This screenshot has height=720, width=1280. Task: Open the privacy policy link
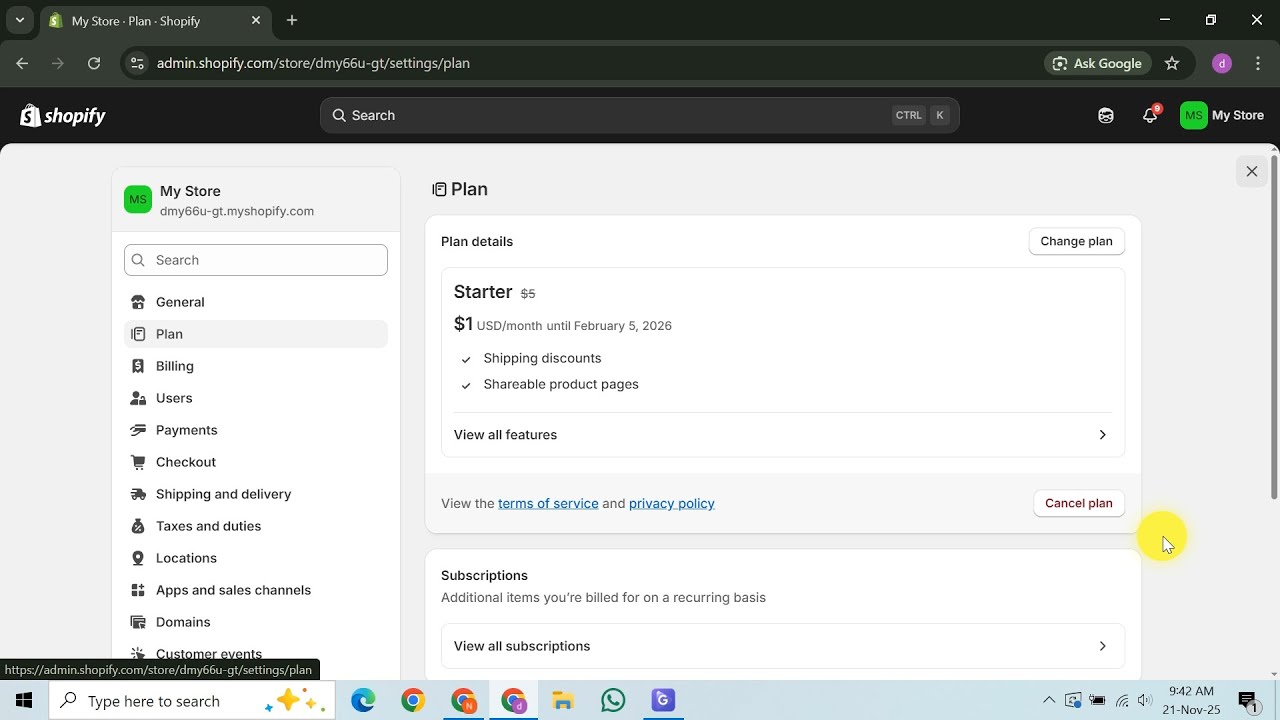[x=672, y=503]
